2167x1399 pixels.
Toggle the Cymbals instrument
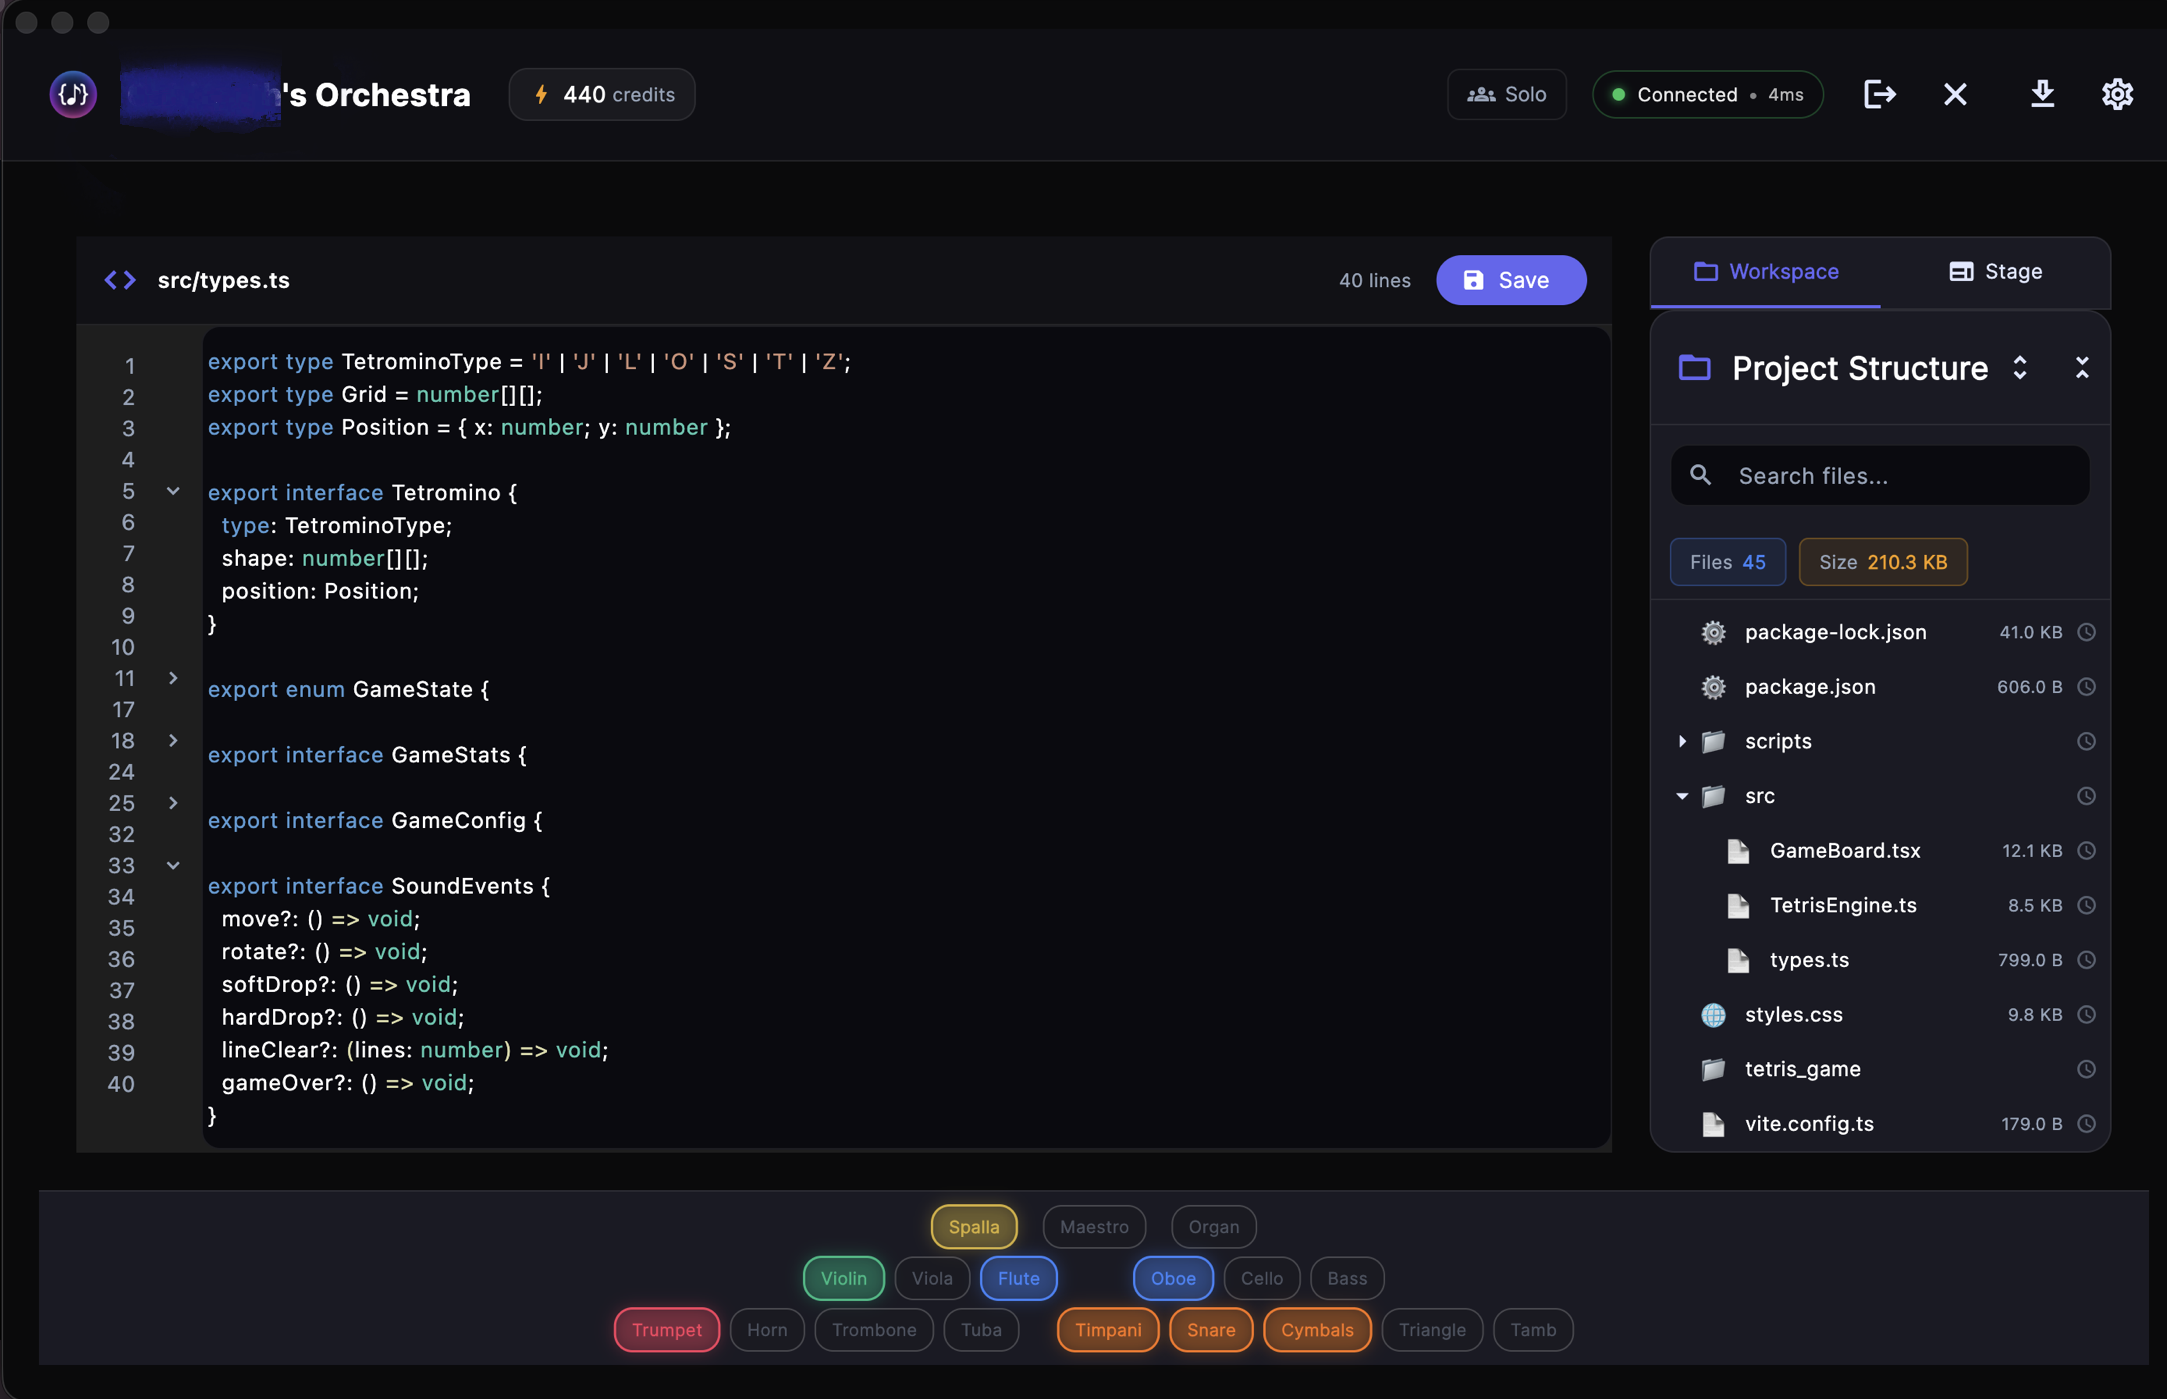(1316, 1330)
